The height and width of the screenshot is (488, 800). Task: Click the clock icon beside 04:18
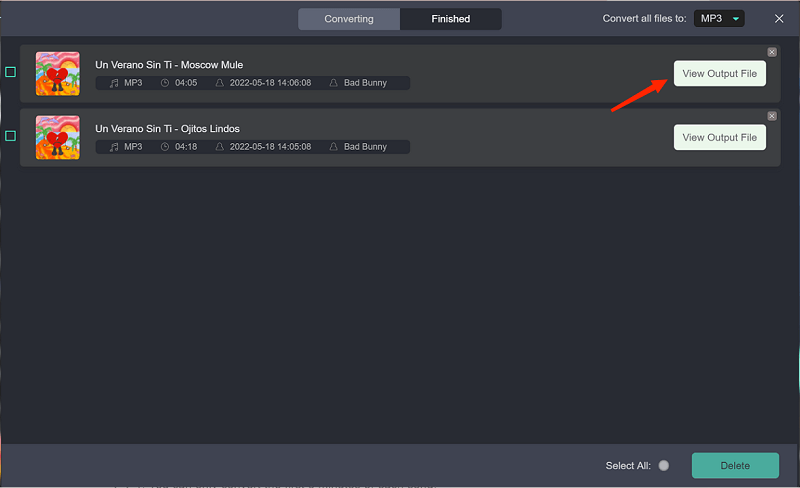(x=165, y=147)
